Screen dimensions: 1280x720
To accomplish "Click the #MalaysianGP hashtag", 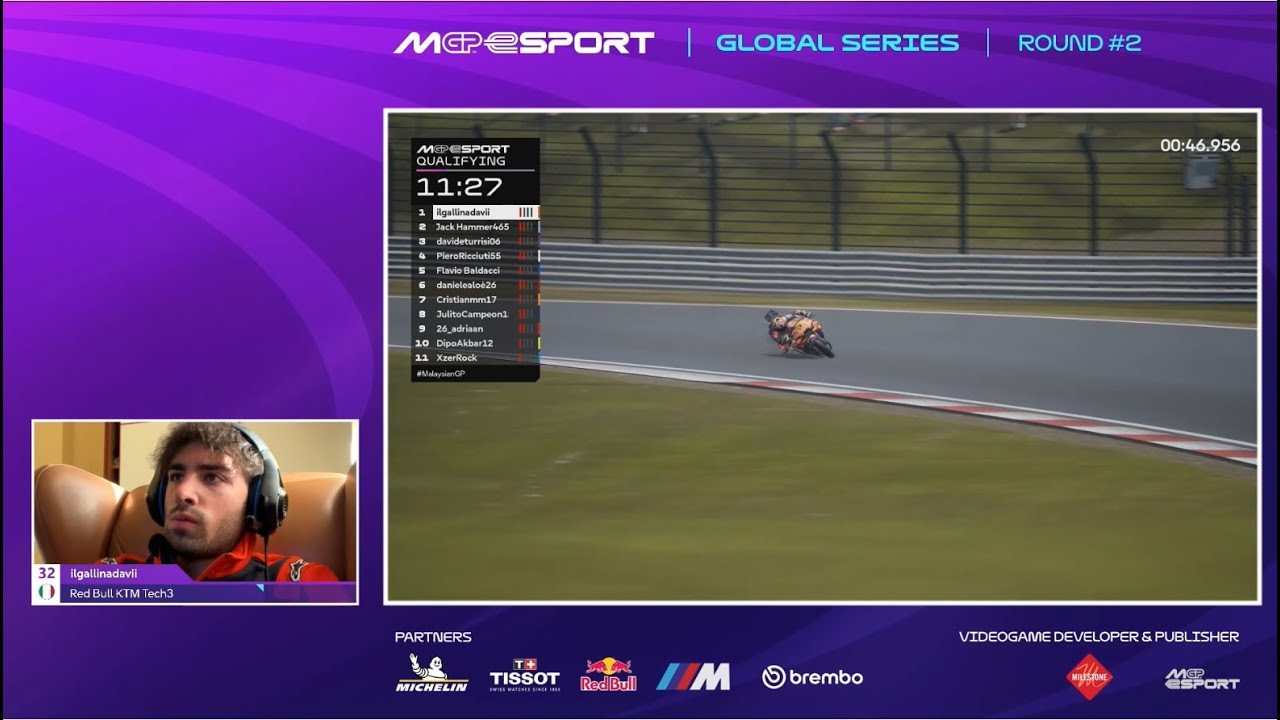I will click(x=440, y=374).
